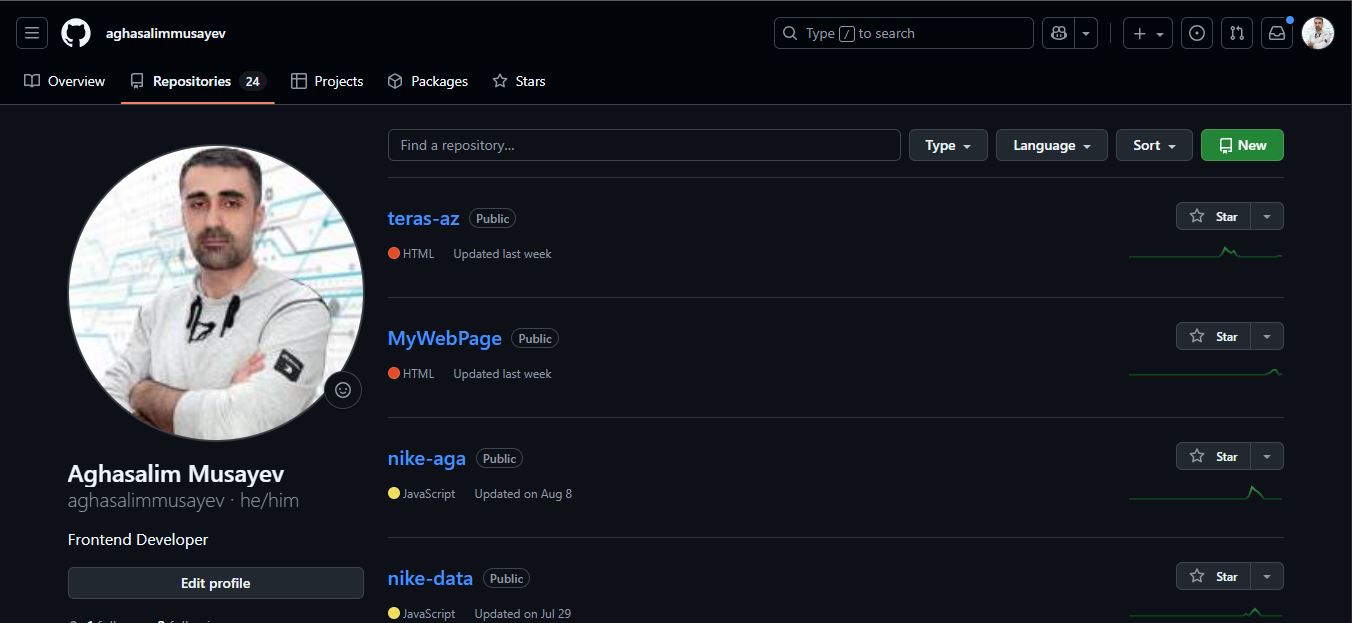Open the create new plus dropdown

click(x=1147, y=33)
